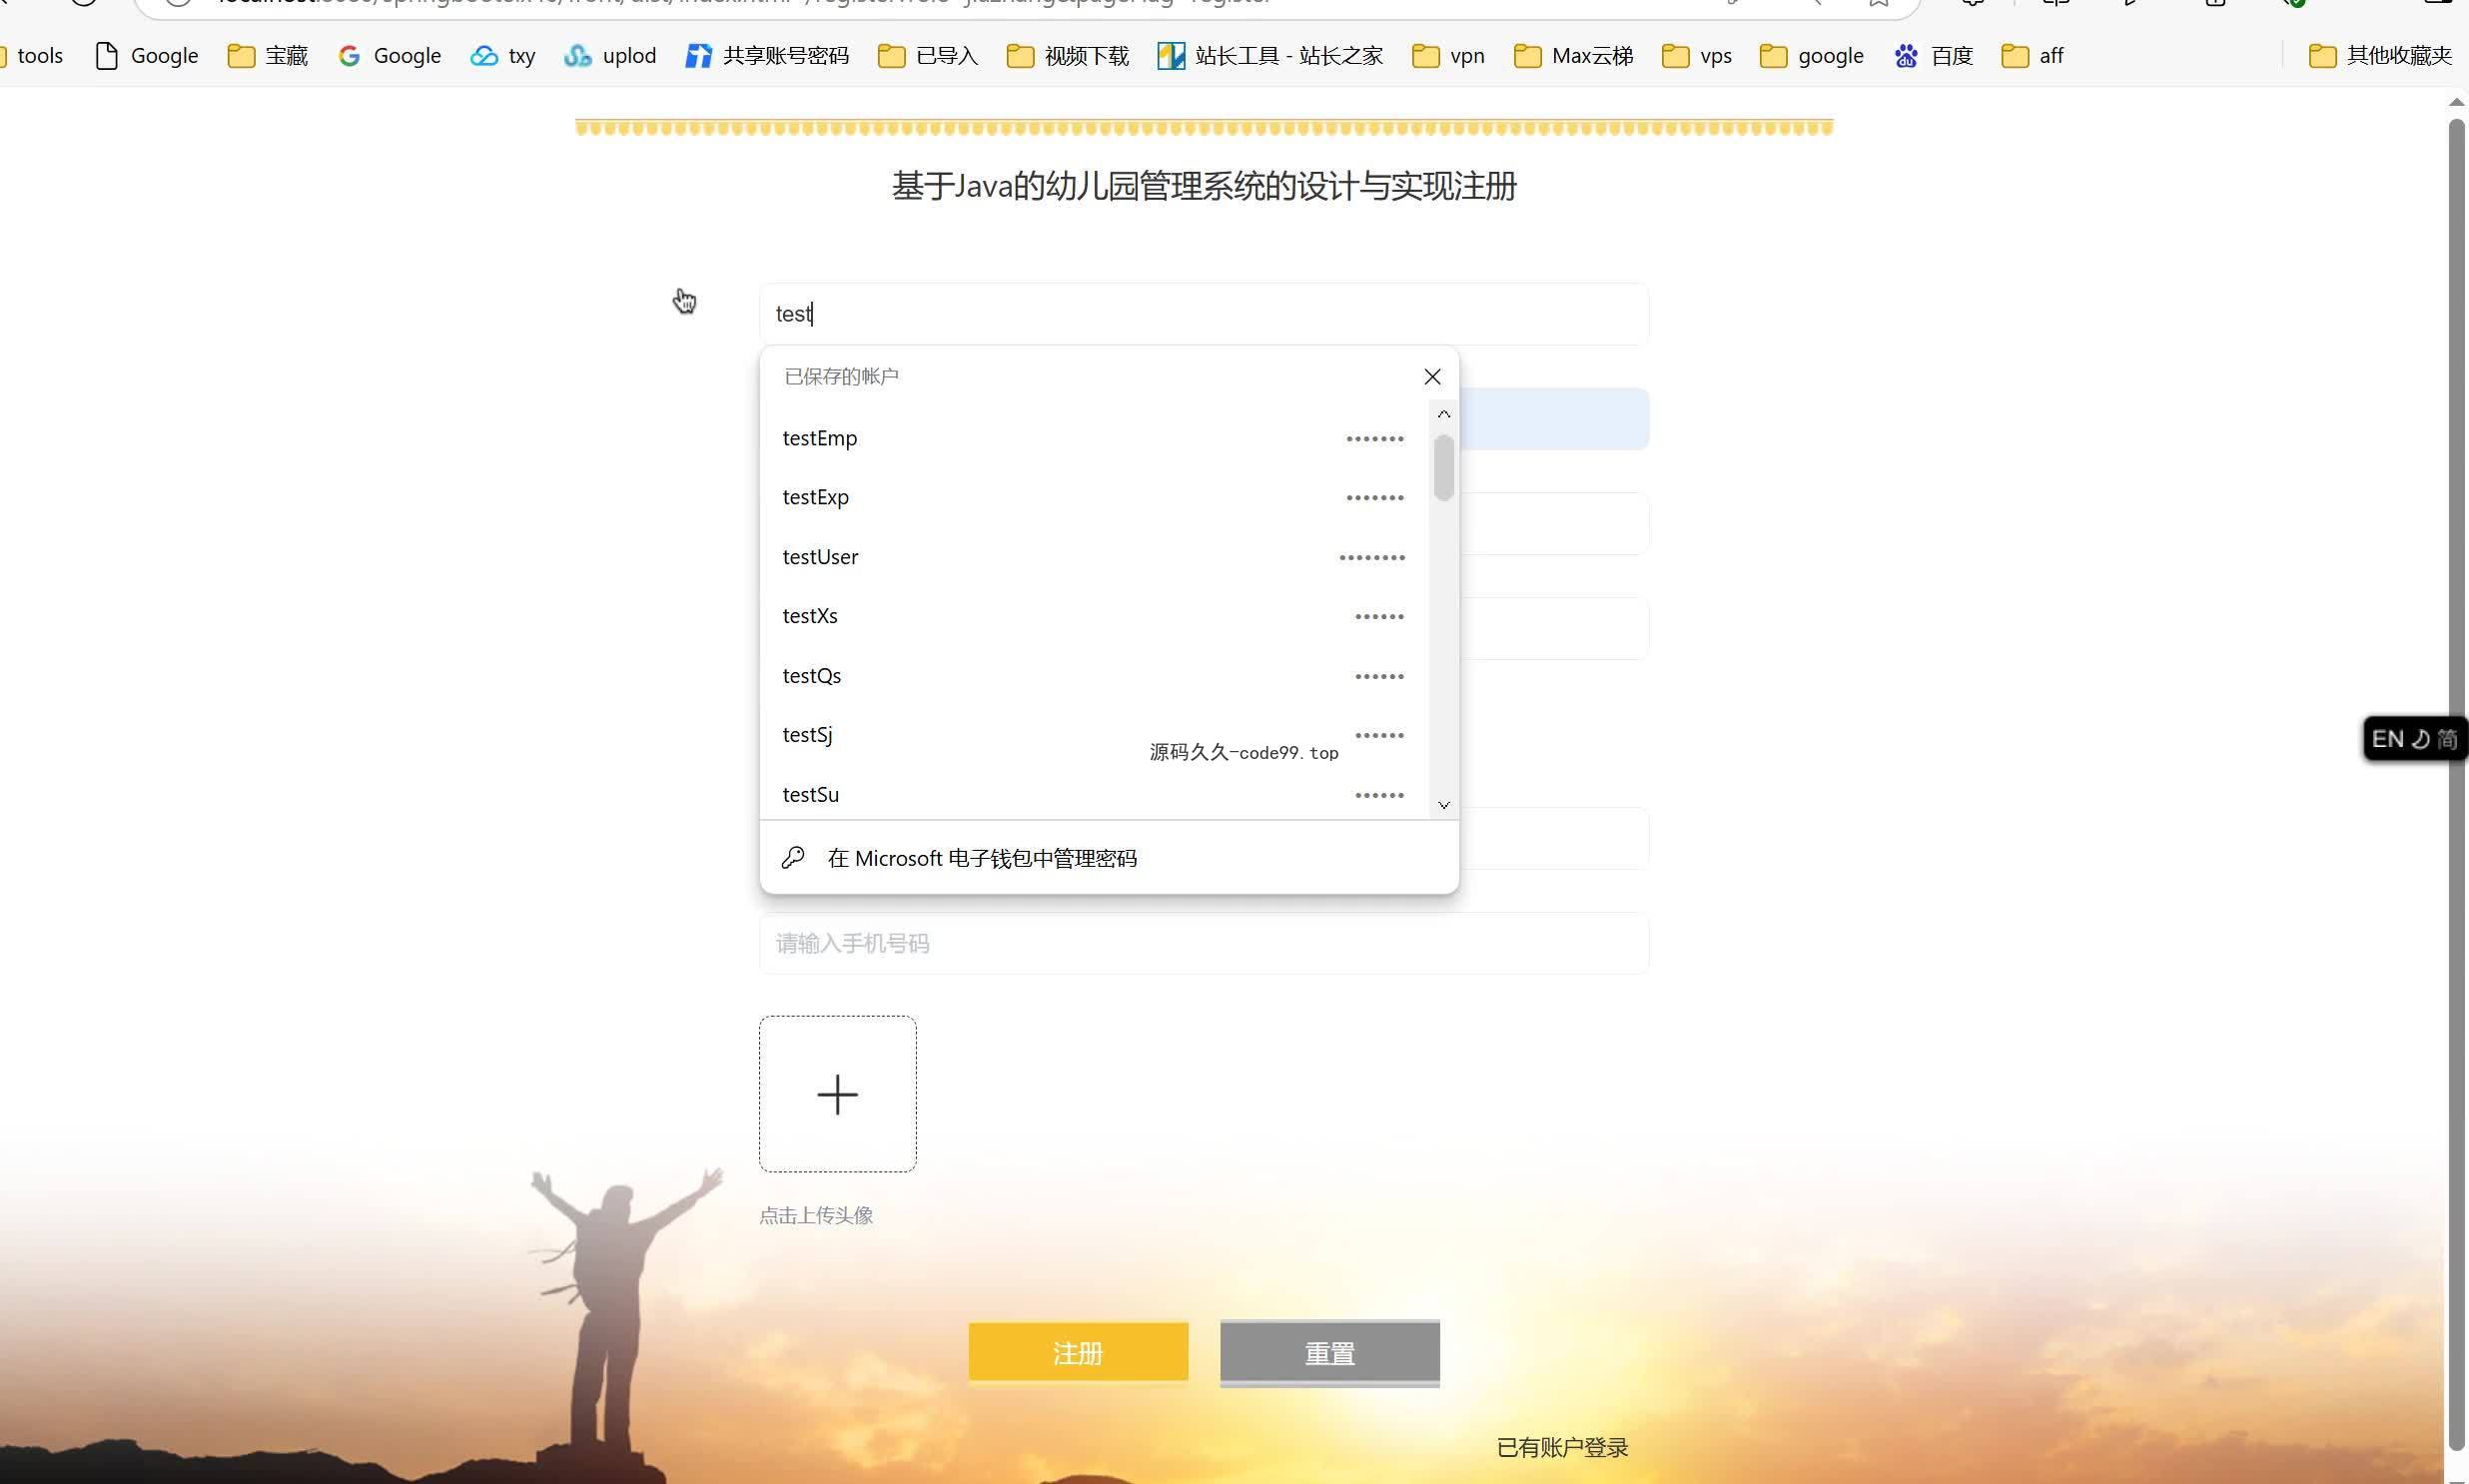Open the Google page bookmark
2469x1484 pixels.
coord(146,56)
